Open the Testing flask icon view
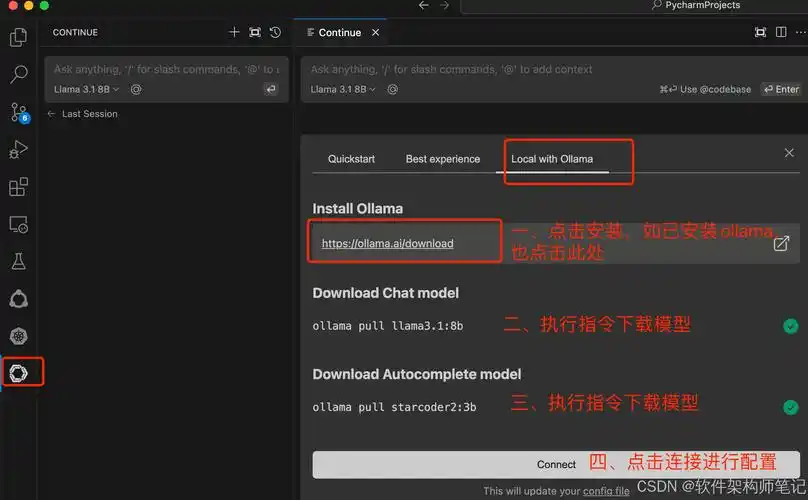Viewport: 808px width, 500px height. pos(18,261)
